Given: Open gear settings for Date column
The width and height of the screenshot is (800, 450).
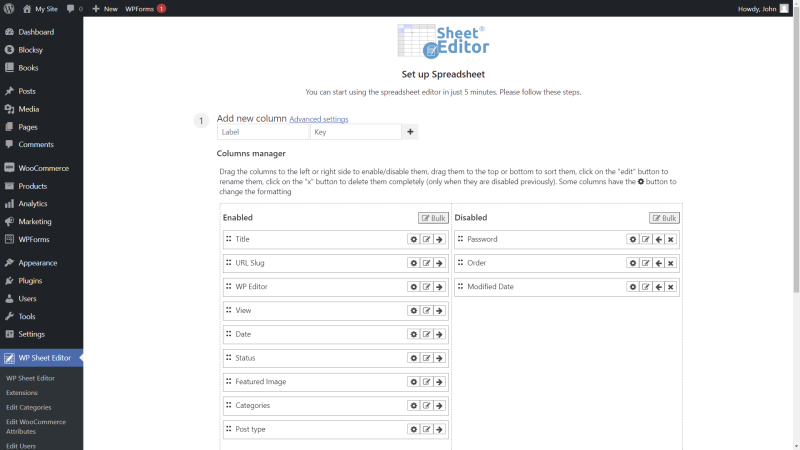Looking at the screenshot, I should pos(414,334).
